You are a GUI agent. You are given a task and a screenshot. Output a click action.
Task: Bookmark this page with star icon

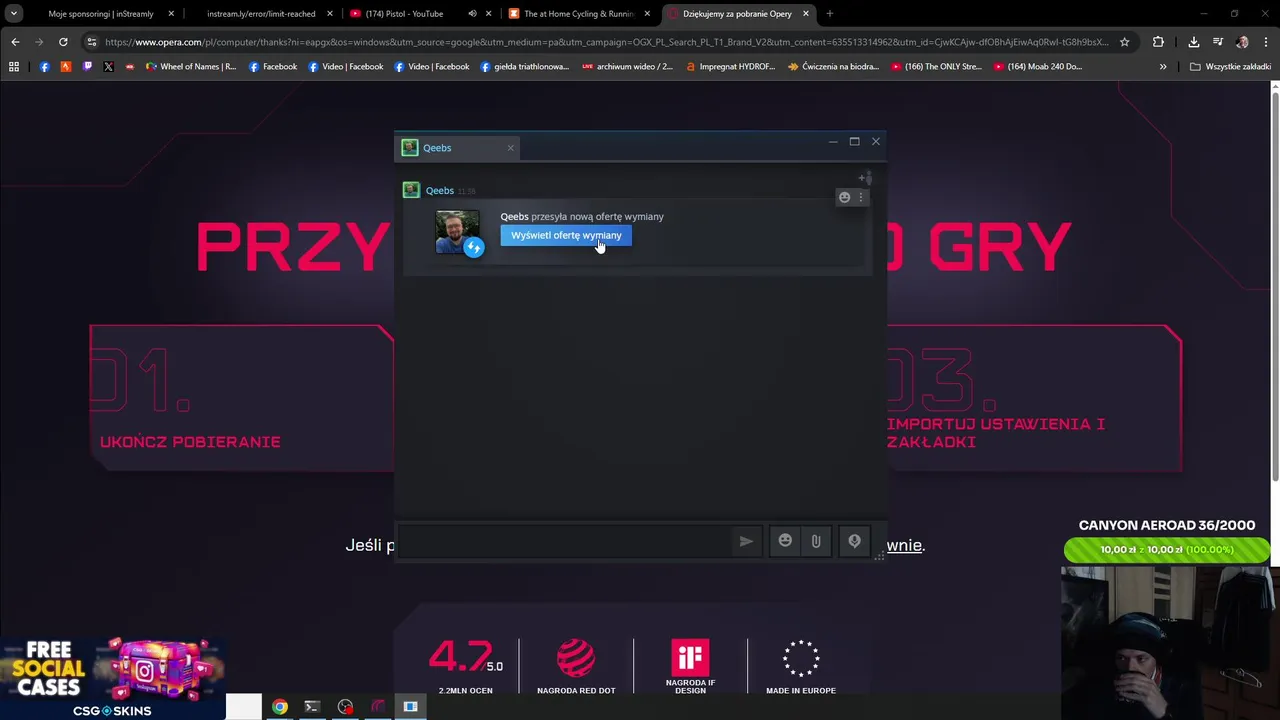tap(1124, 42)
